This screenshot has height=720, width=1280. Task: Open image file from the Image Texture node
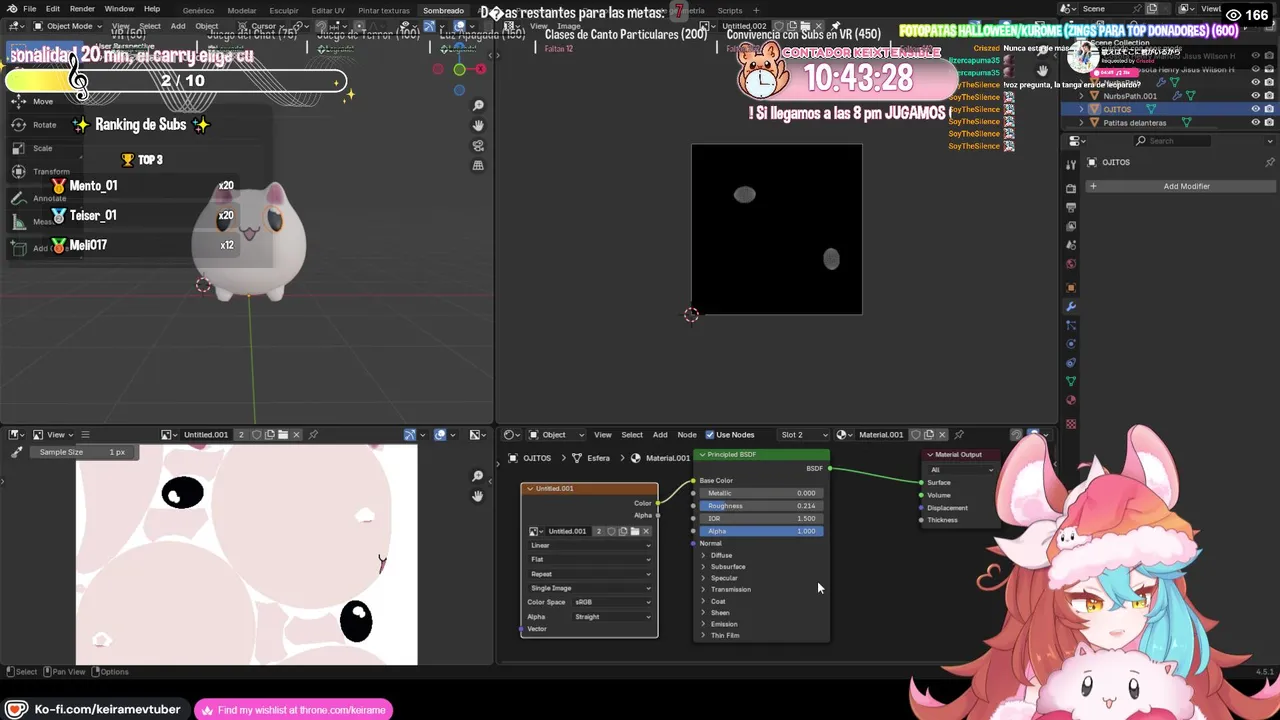[x=634, y=531]
